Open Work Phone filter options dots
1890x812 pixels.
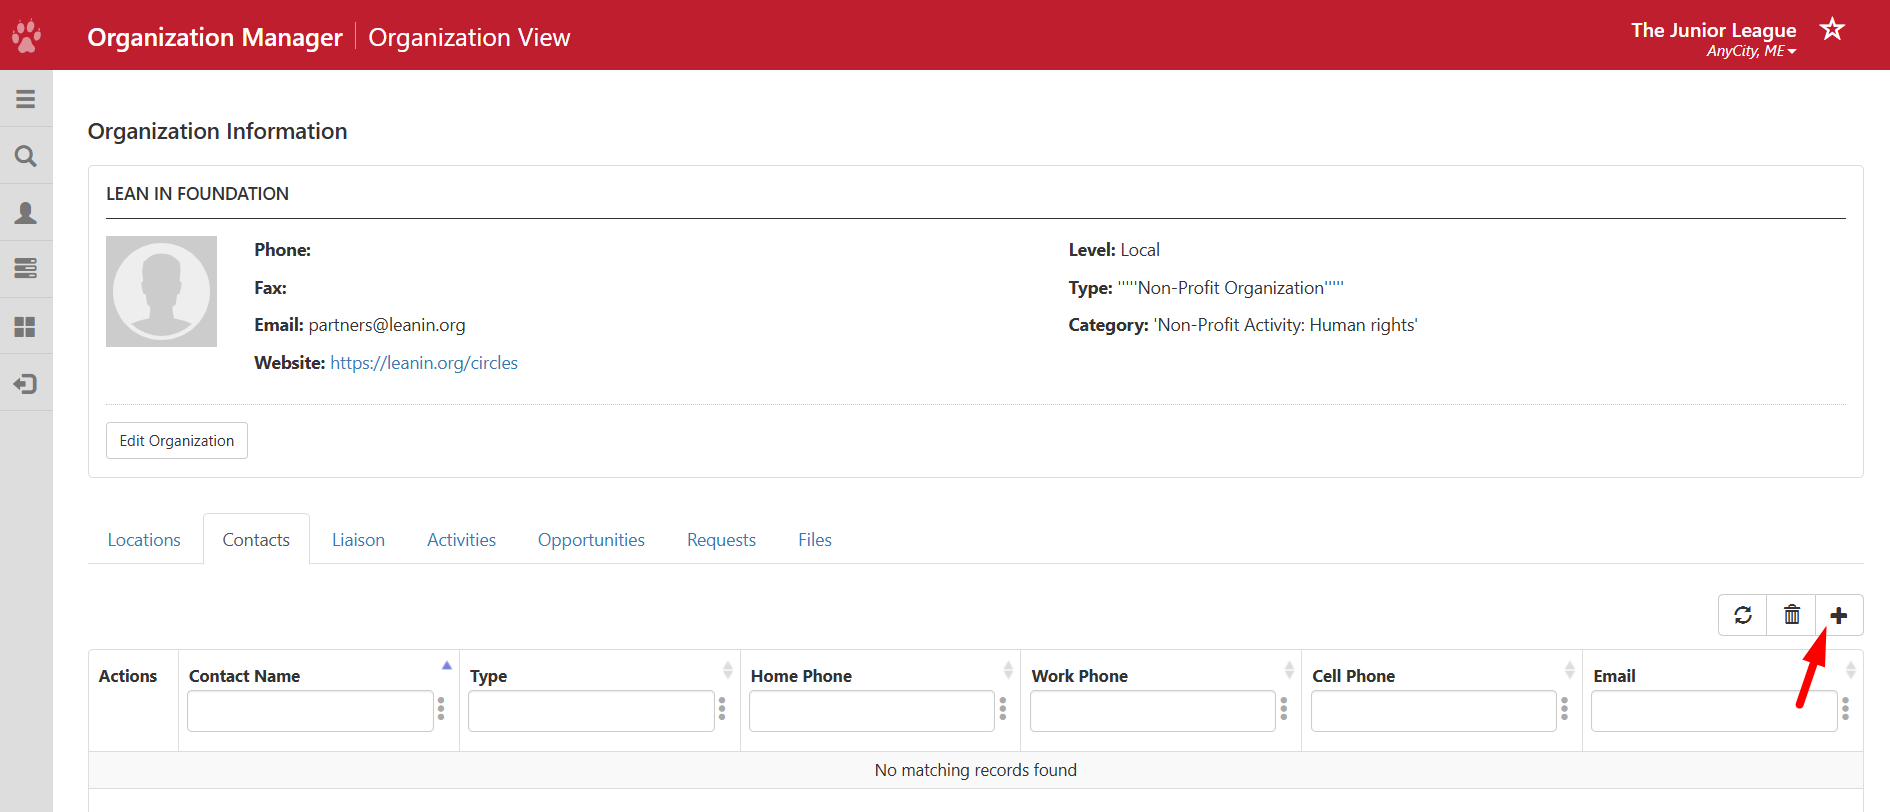pos(1284,709)
